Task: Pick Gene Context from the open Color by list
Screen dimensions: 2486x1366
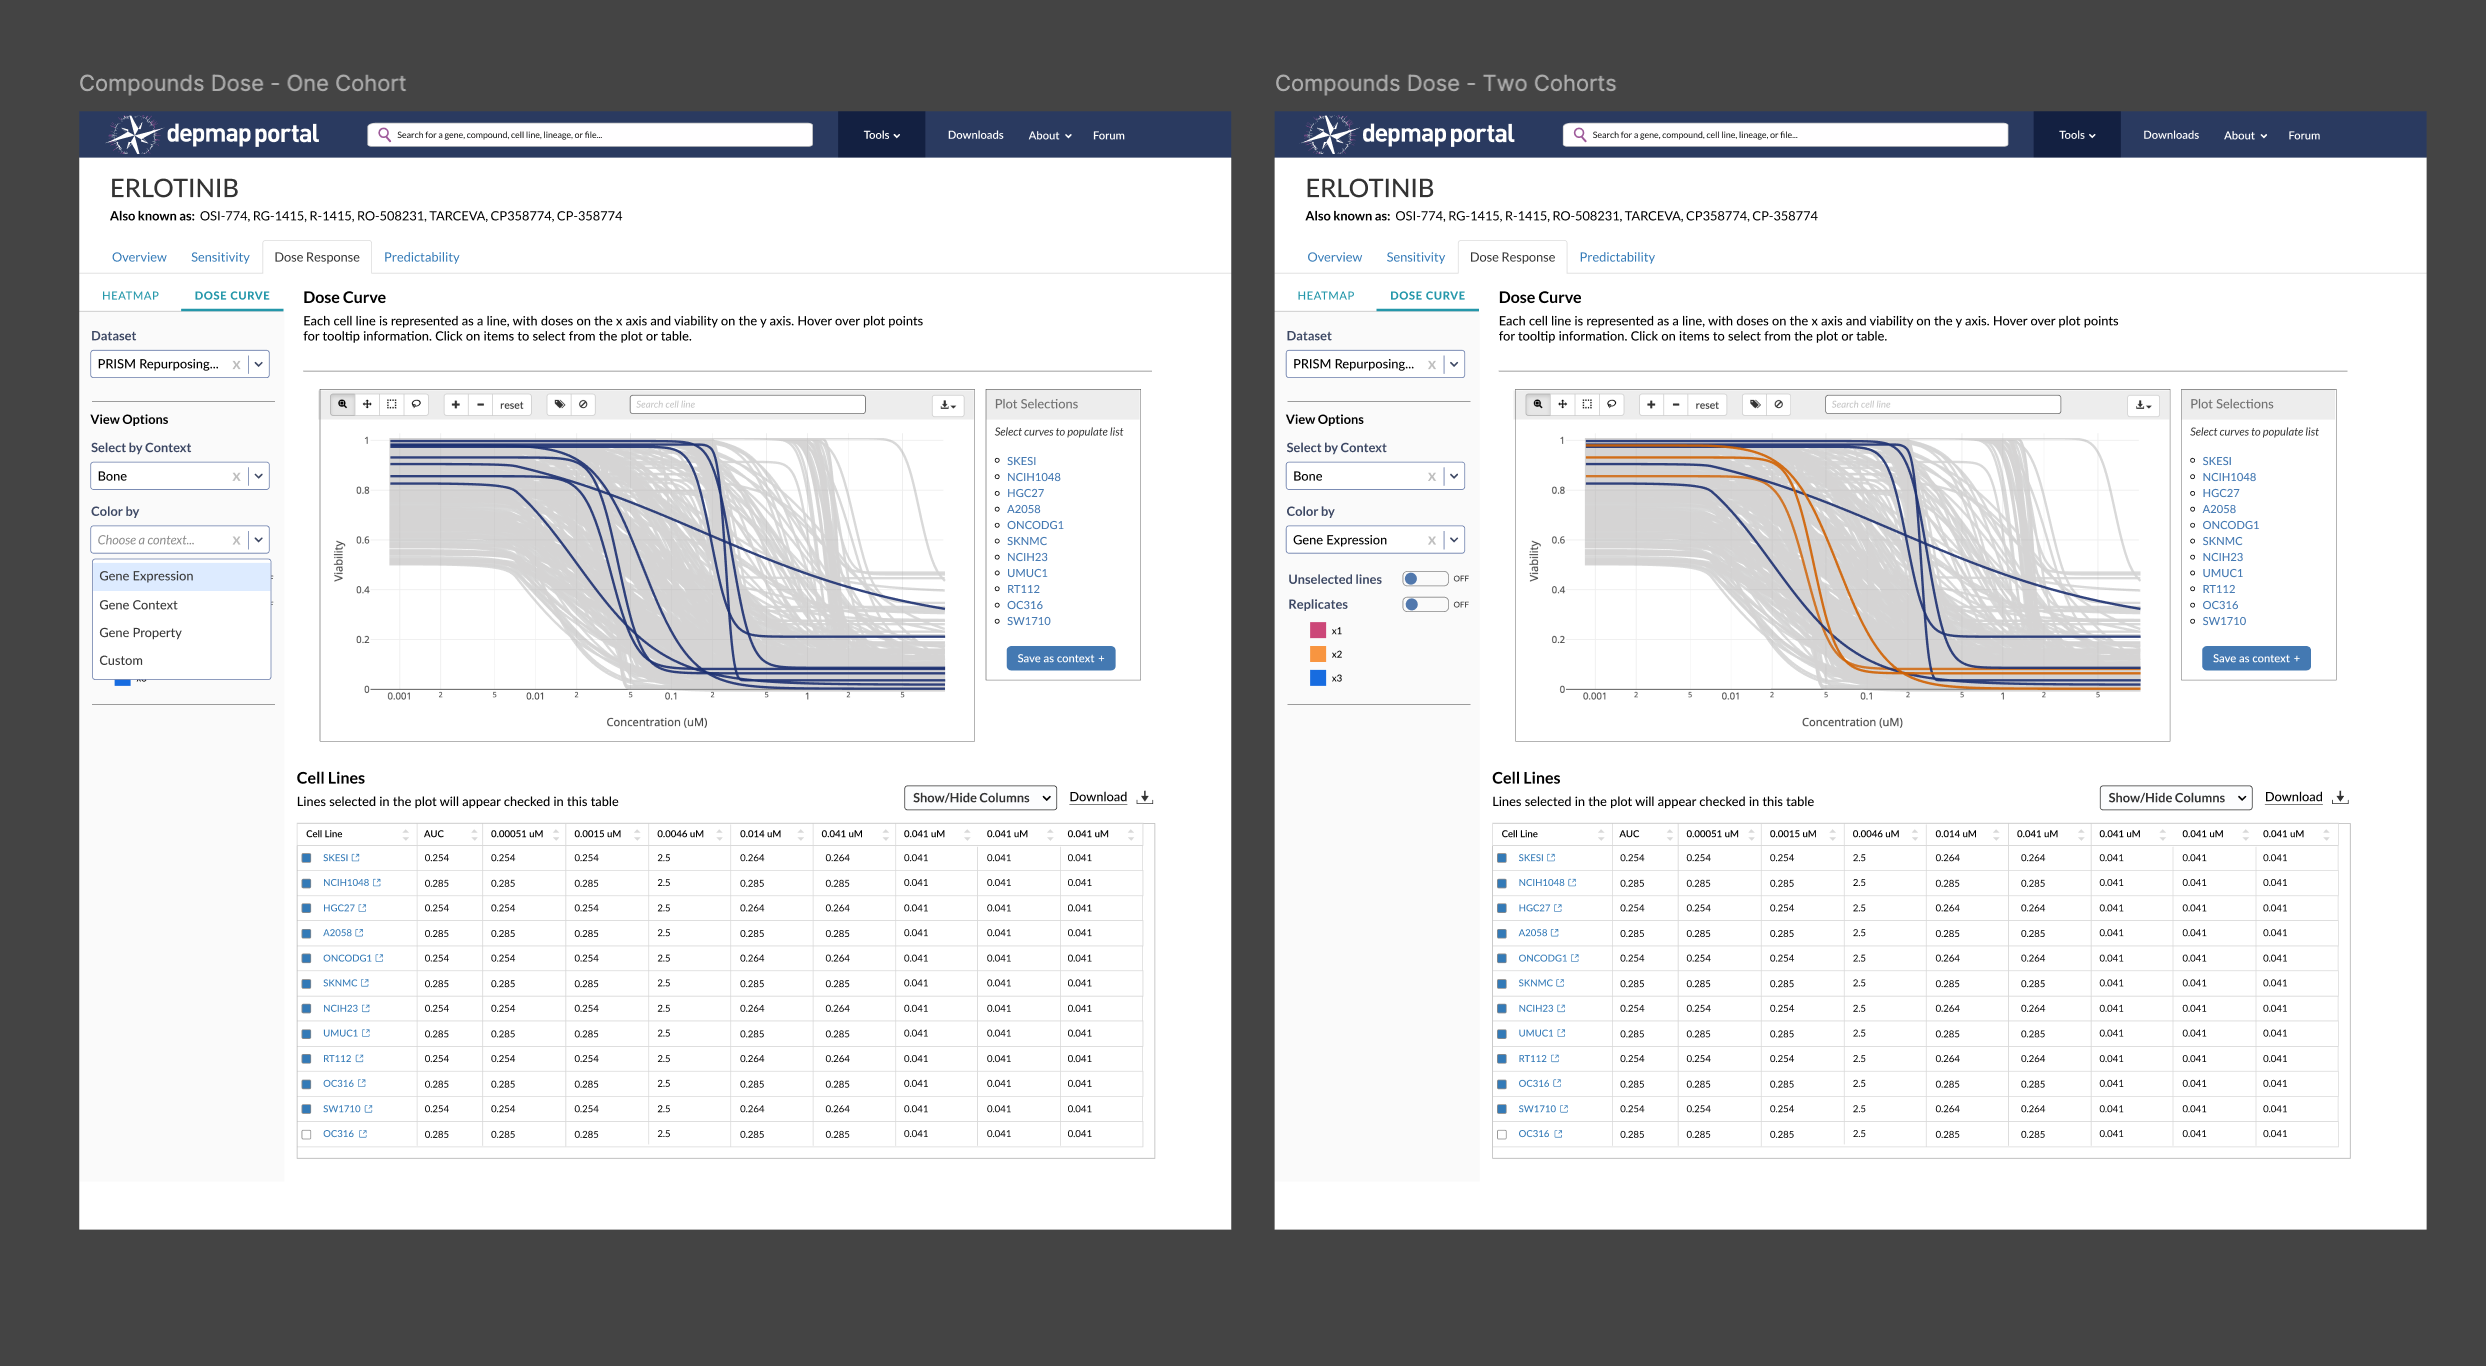Action: click(x=139, y=605)
